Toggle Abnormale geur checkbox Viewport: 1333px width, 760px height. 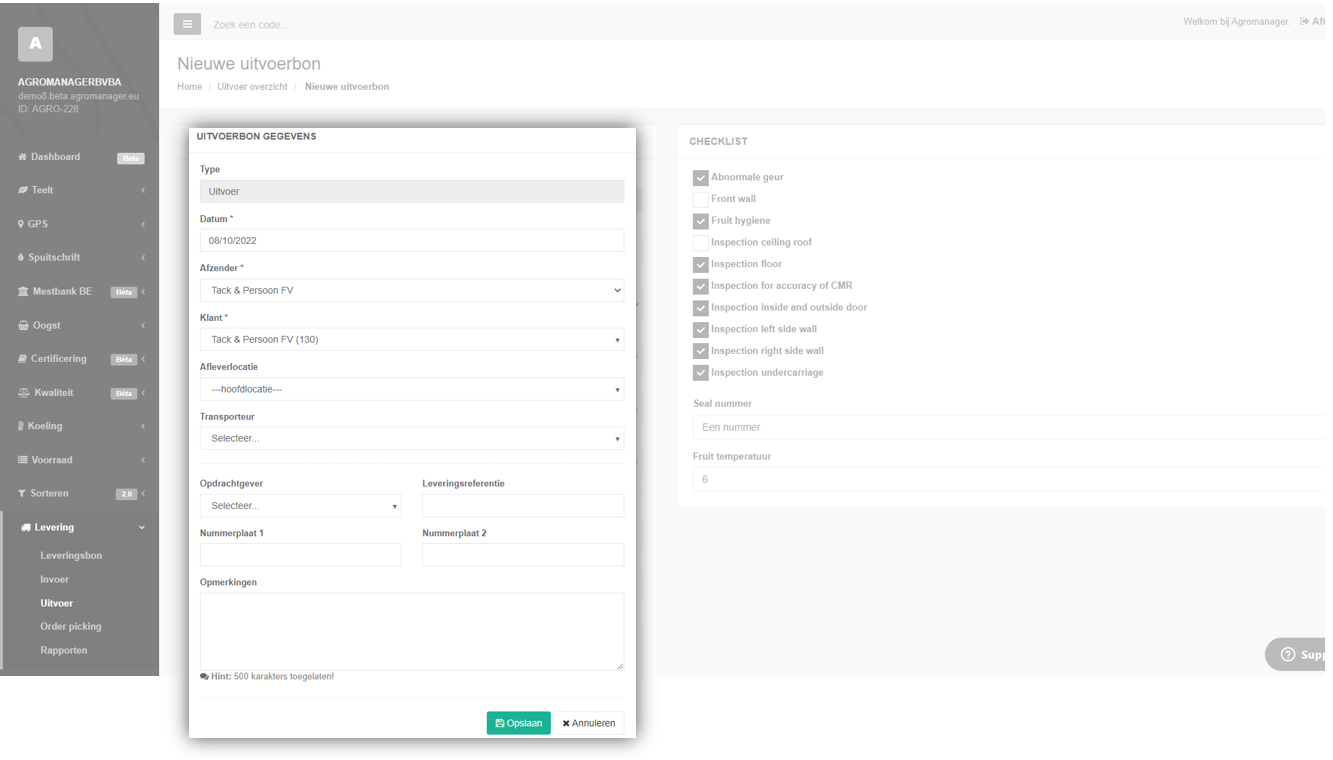tap(701, 178)
